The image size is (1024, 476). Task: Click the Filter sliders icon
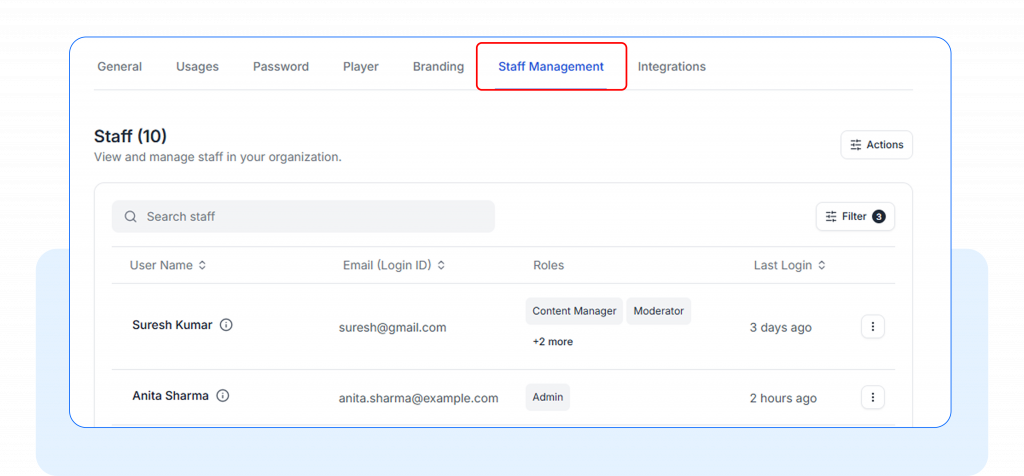(x=831, y=217)
